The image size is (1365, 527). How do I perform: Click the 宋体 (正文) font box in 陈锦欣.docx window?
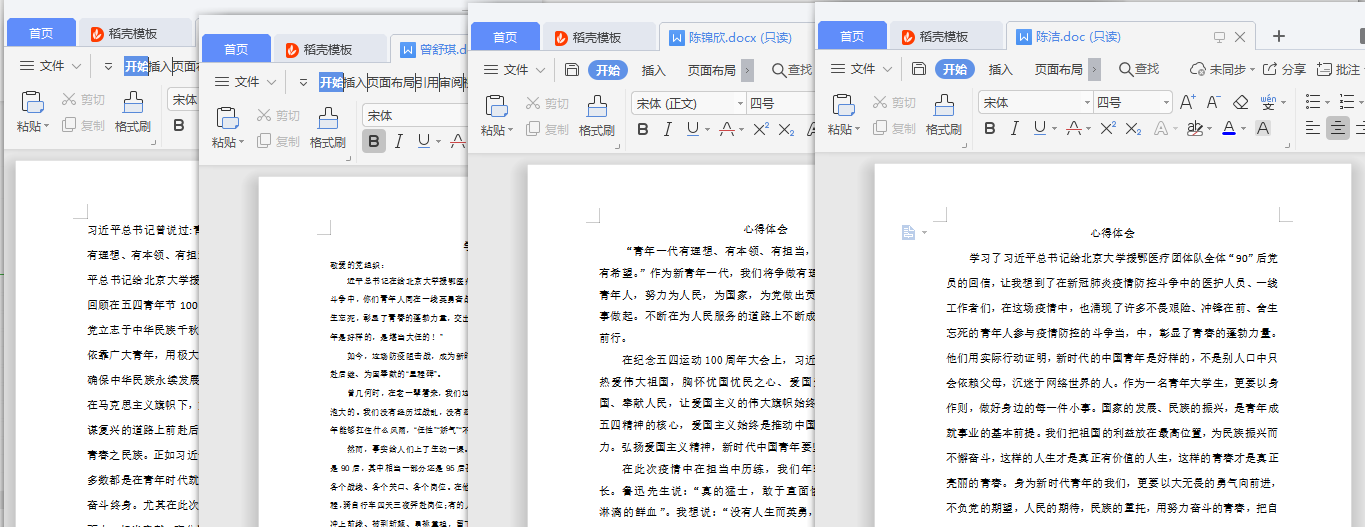pyautogui.click(x=688, y=103)
